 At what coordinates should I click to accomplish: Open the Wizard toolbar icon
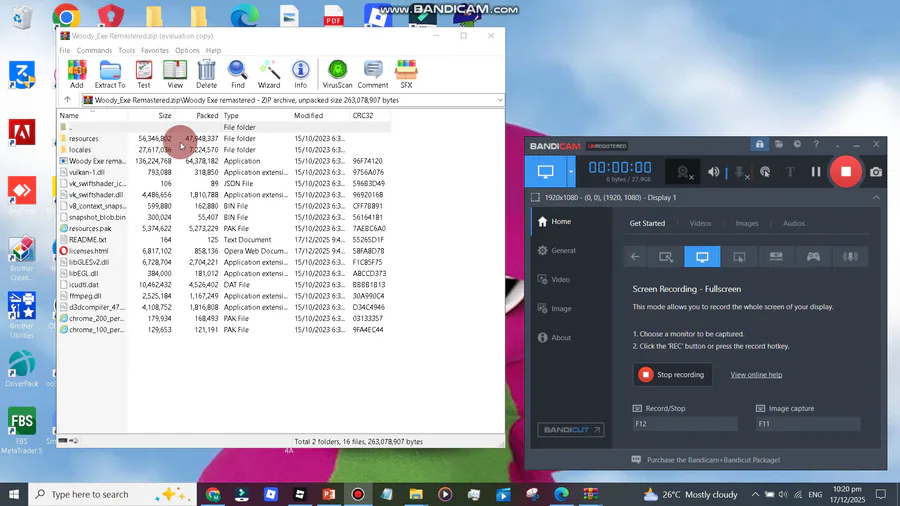tap(269, 74)
